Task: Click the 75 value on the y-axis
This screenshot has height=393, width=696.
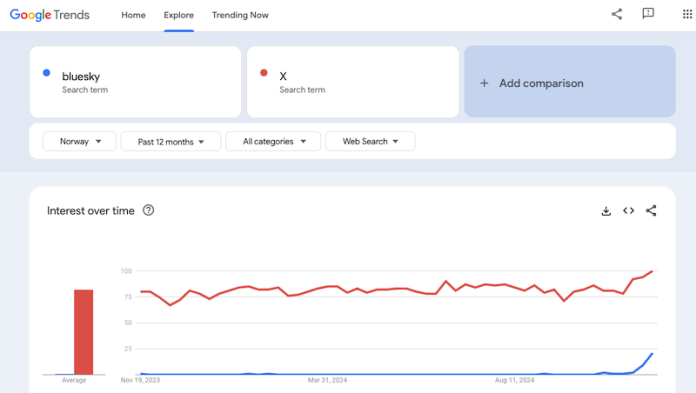Action: pyautogui.click(x=128, y=297)
